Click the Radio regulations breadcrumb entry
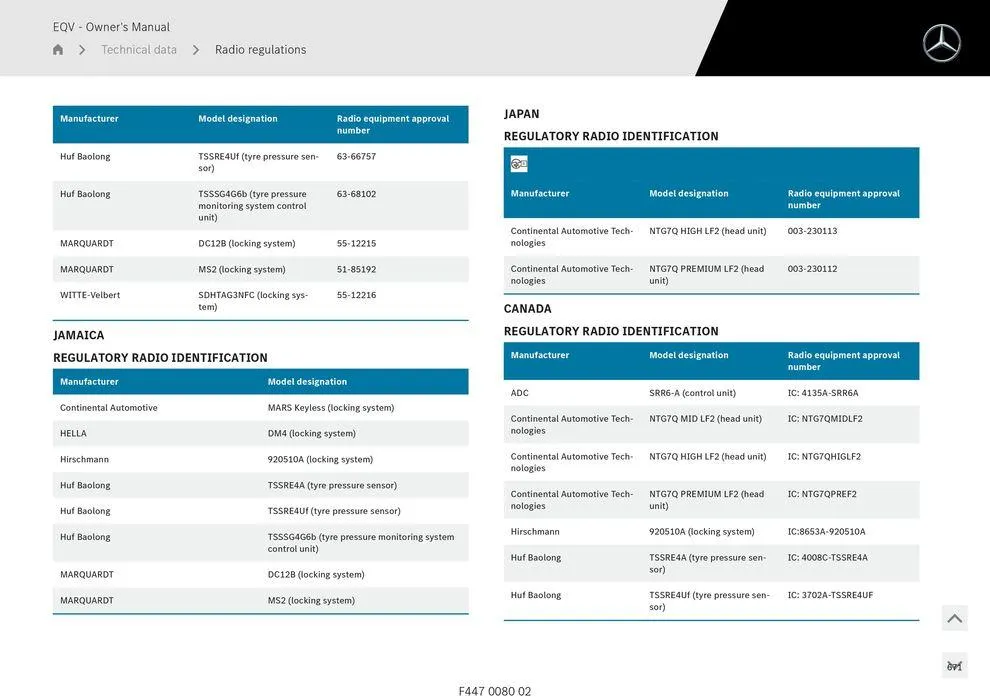This screenshot has height=700, width=990. pos(259,48)
